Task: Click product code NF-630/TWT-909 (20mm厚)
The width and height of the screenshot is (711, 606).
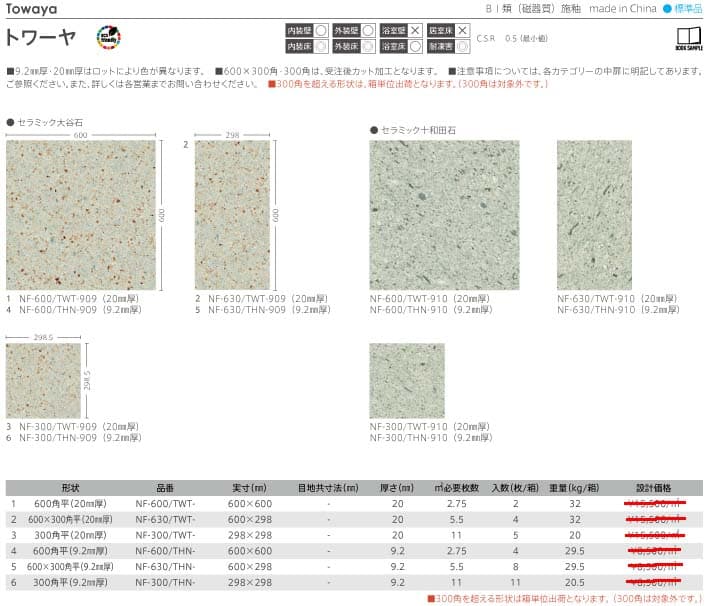Action: pos(268,299)
